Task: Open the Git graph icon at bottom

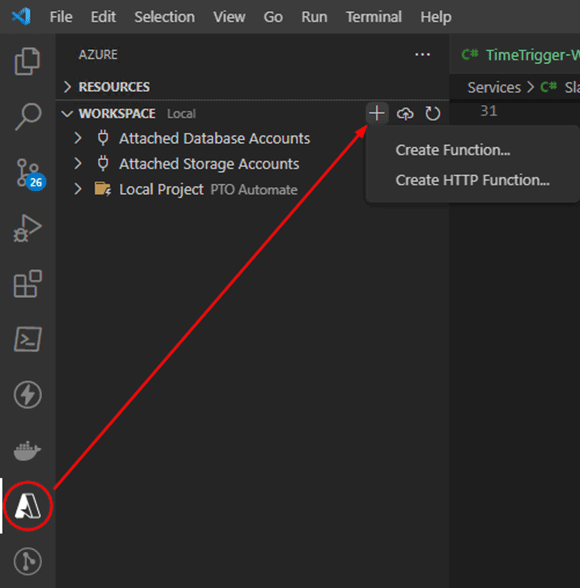Action: point(28,561)
